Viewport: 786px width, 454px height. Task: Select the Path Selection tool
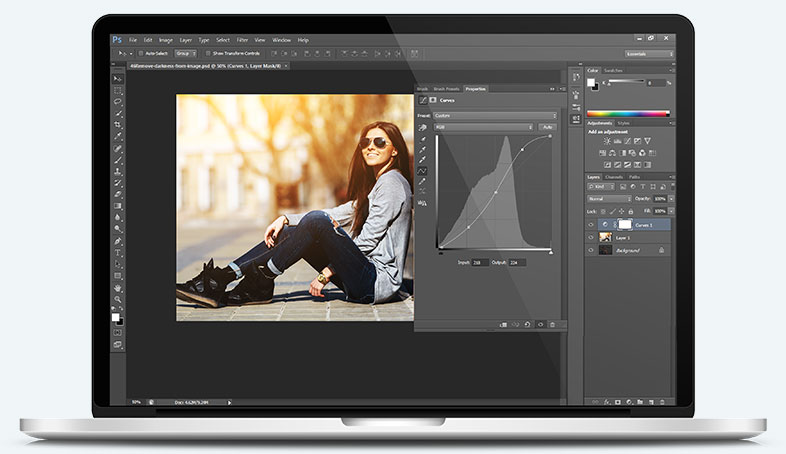coord(118,264)
